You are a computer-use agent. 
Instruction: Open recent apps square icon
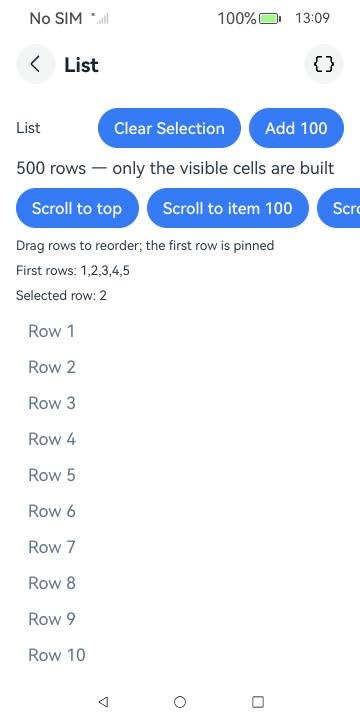pos(258,702)
